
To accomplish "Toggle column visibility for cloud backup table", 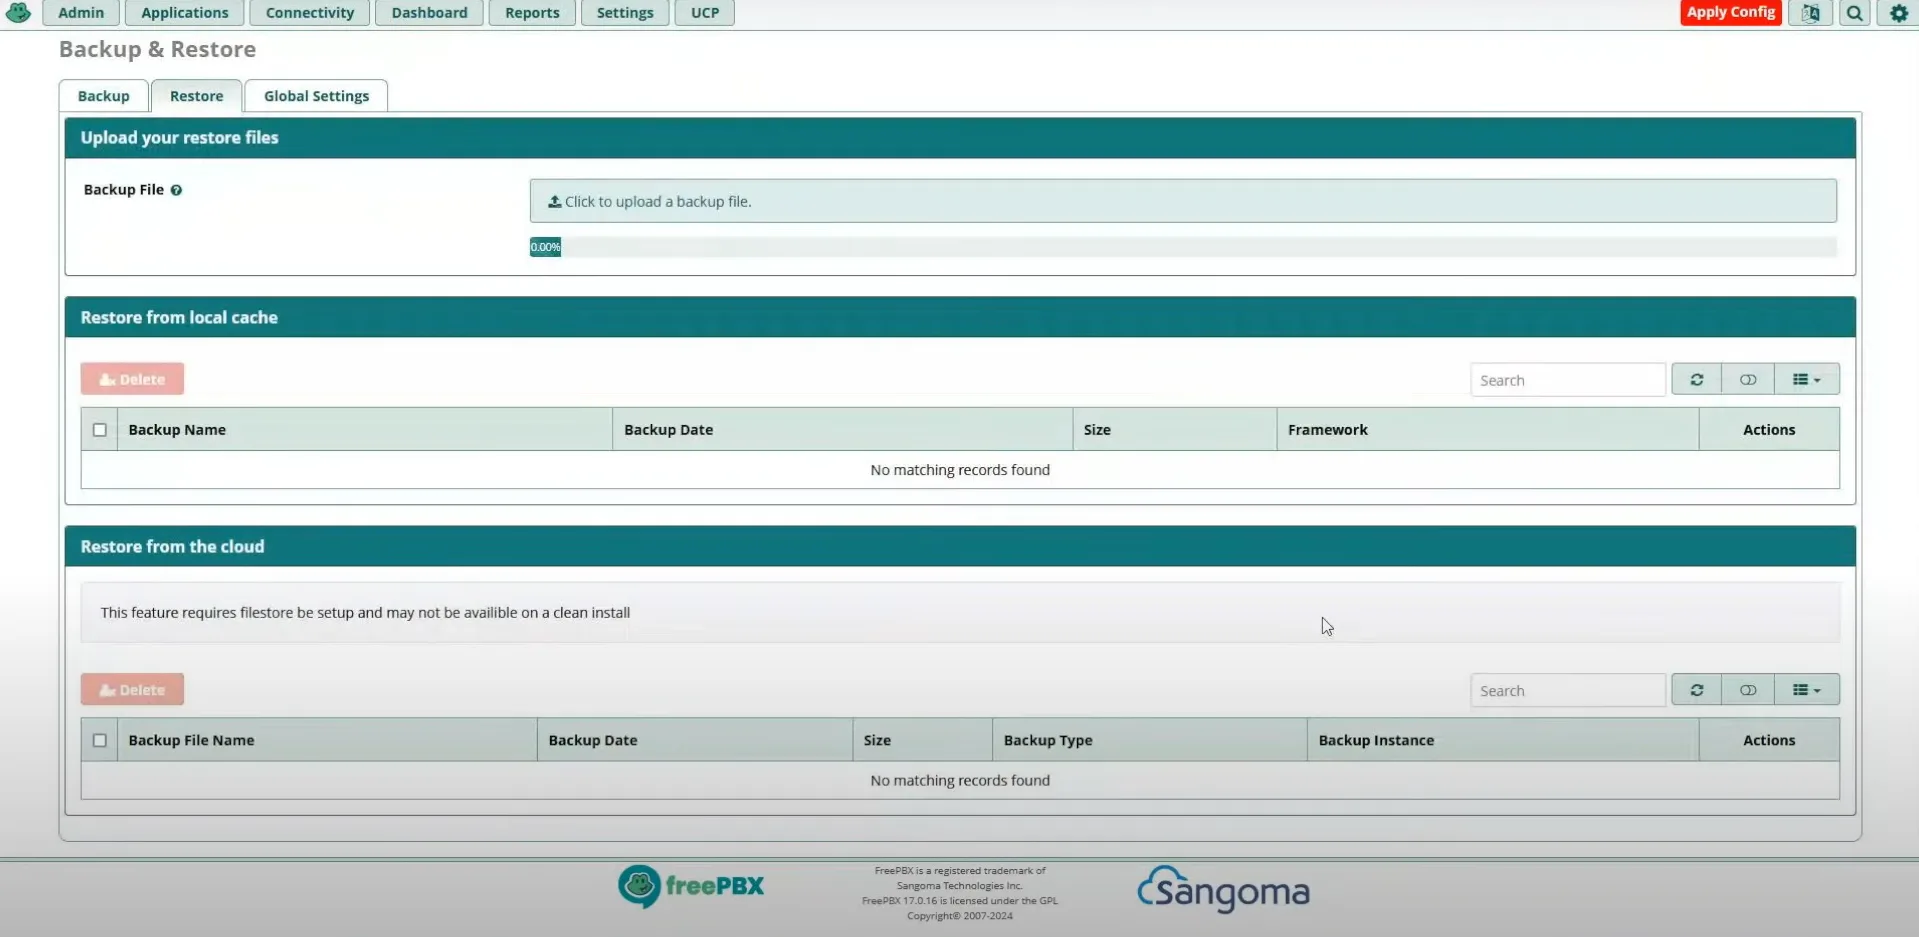I will (1747, 689).
